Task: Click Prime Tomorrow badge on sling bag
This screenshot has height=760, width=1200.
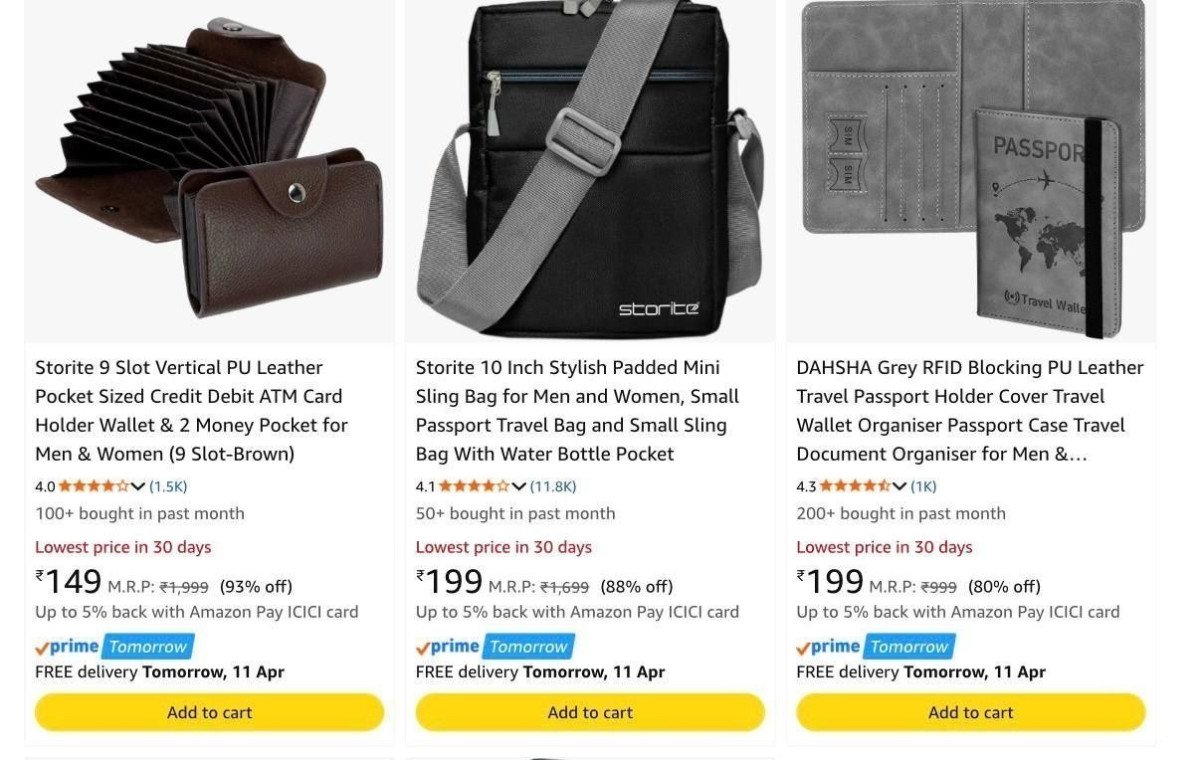Action: pyautogui.click(x=495, y=647)
